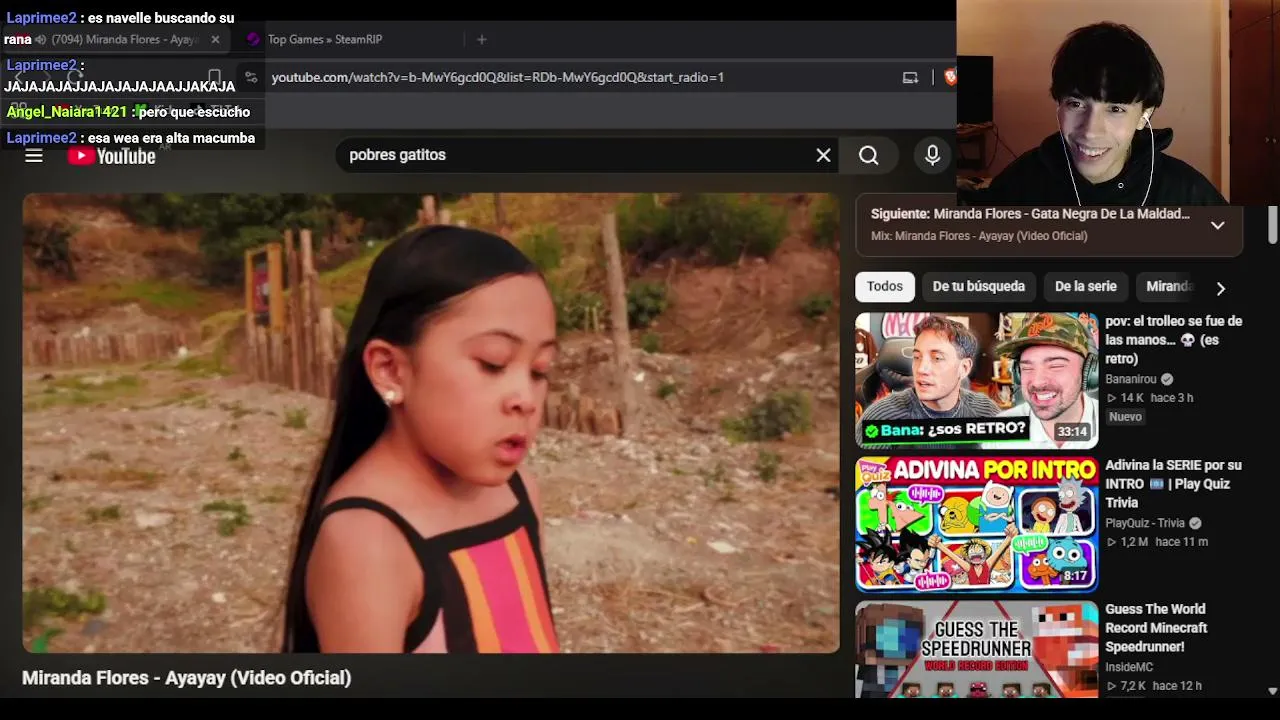Start voice search with microphone
The image size is (1280, 720).
pyautogui.click(x=932, y=155)
